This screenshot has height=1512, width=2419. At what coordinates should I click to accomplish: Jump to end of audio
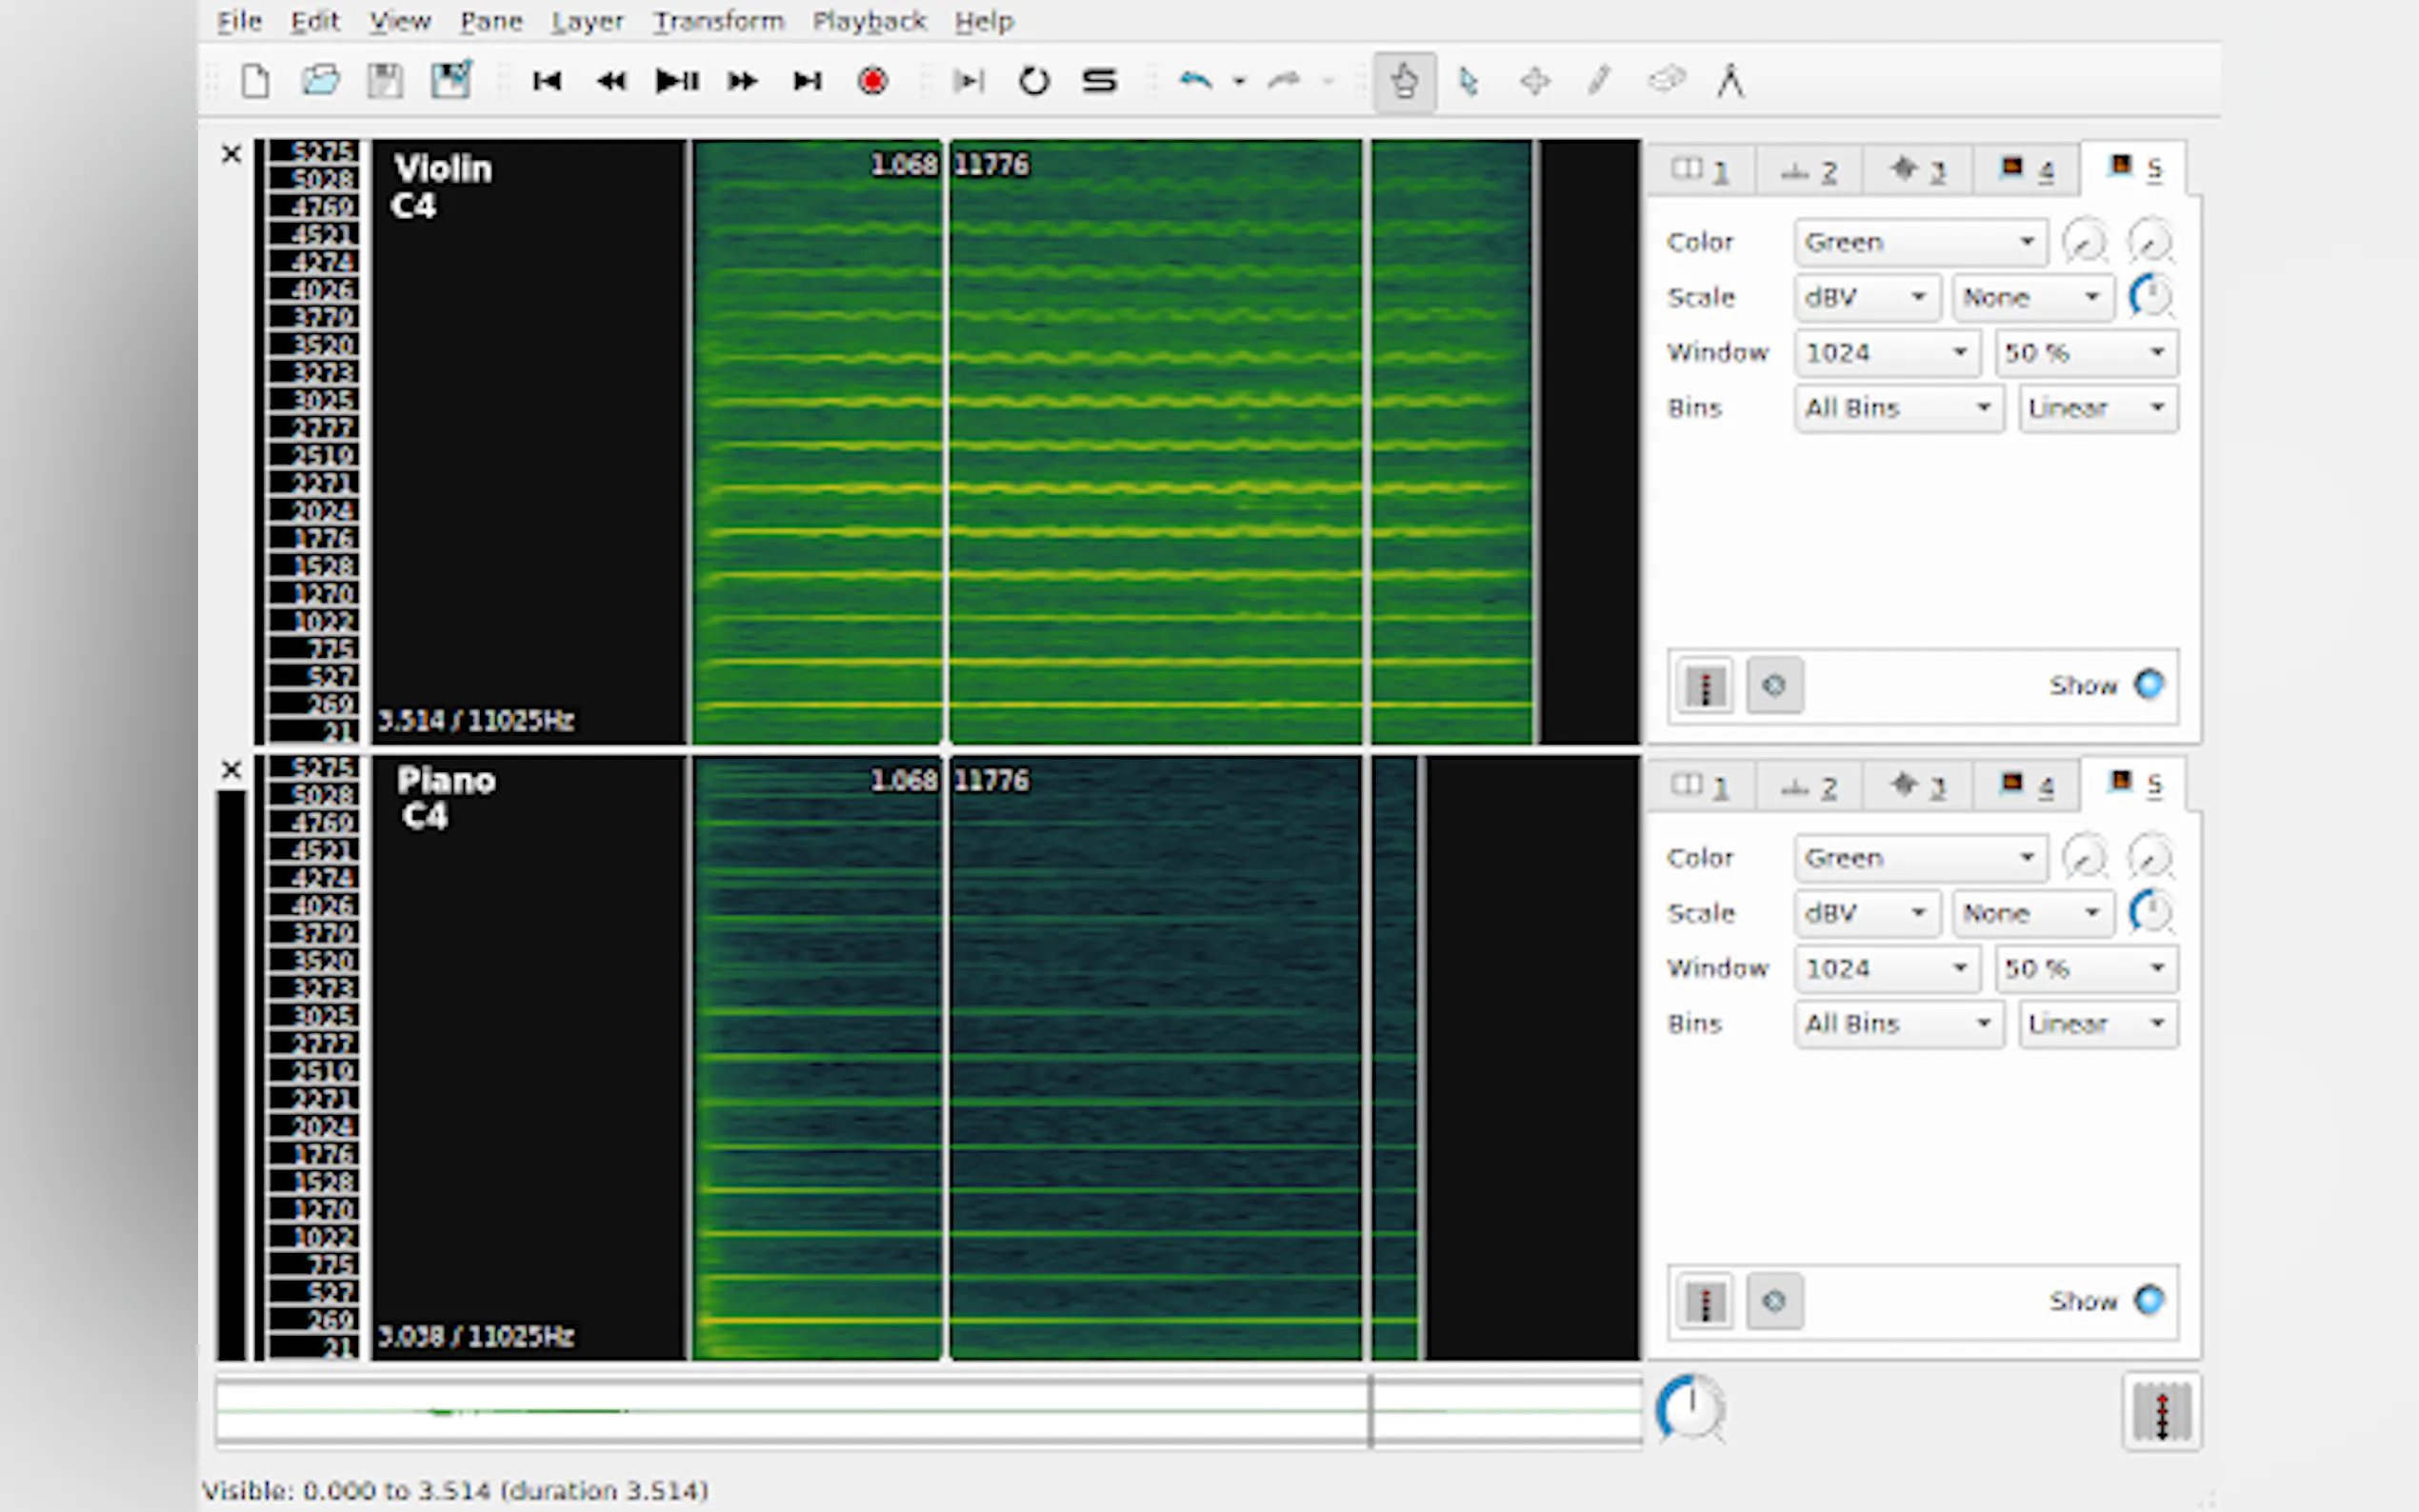pyautogui.click(x=807, y=81)
